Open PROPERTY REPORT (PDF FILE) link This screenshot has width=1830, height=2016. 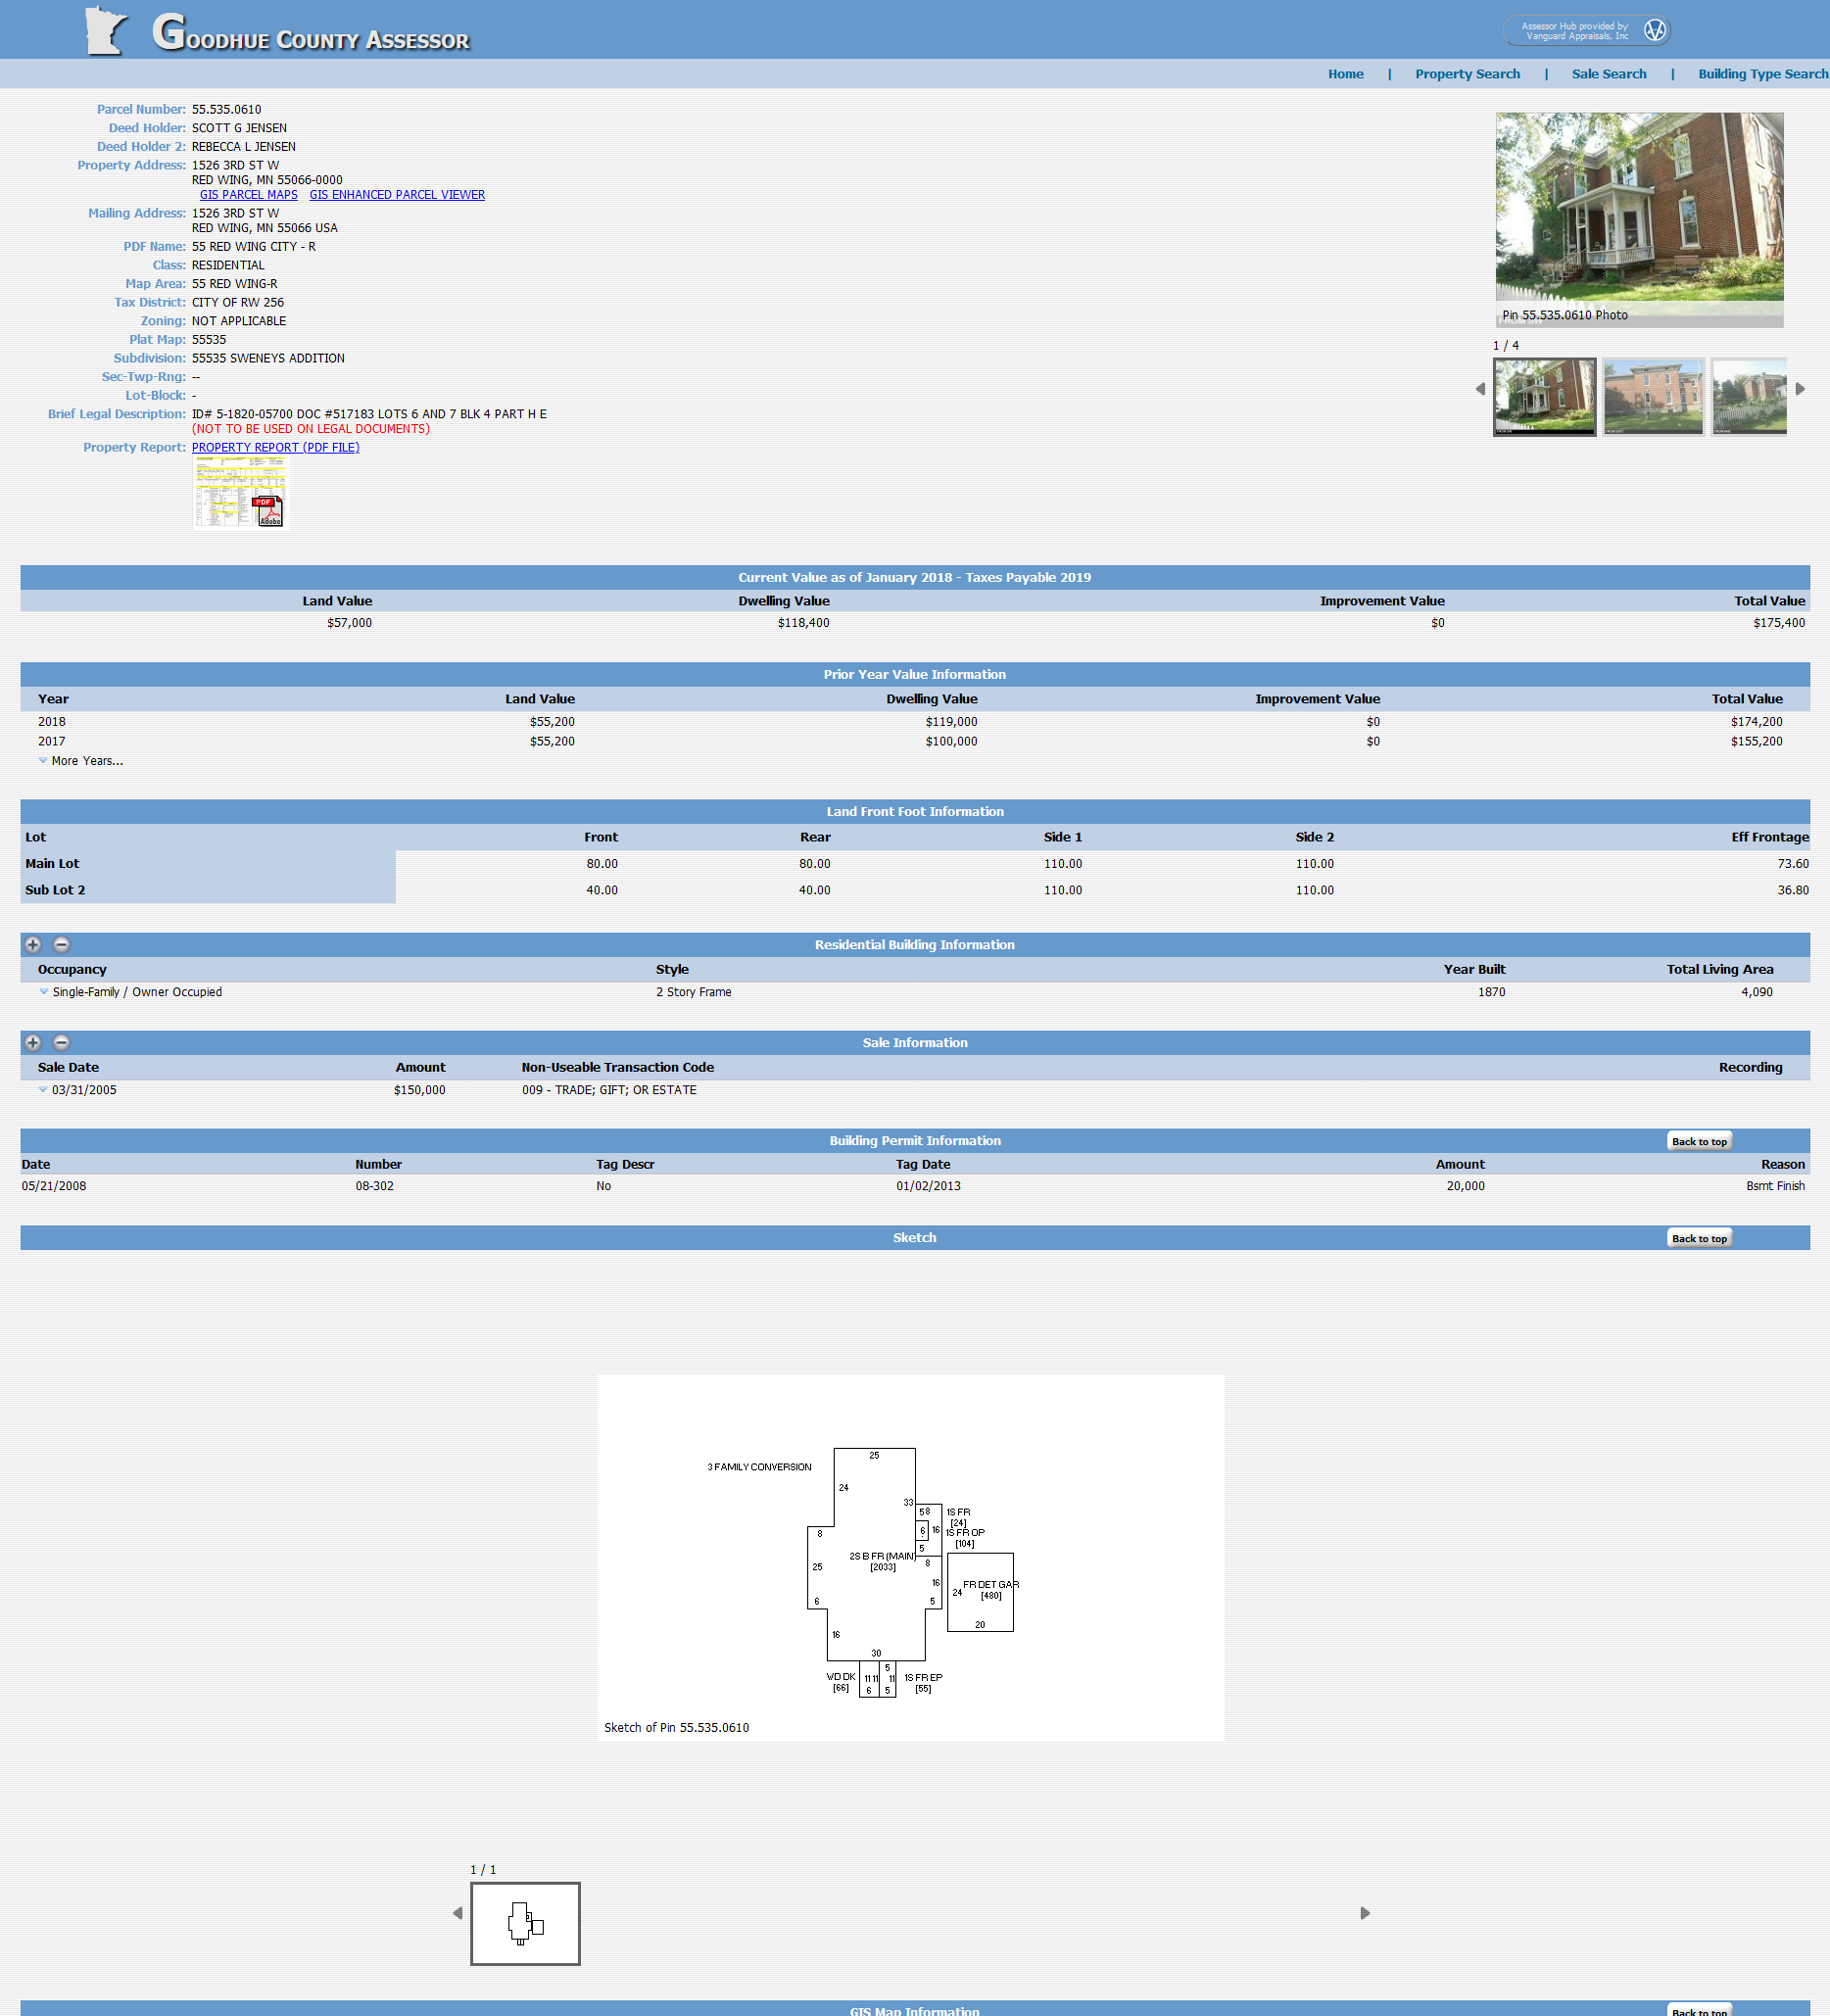(x=275, y=448)
